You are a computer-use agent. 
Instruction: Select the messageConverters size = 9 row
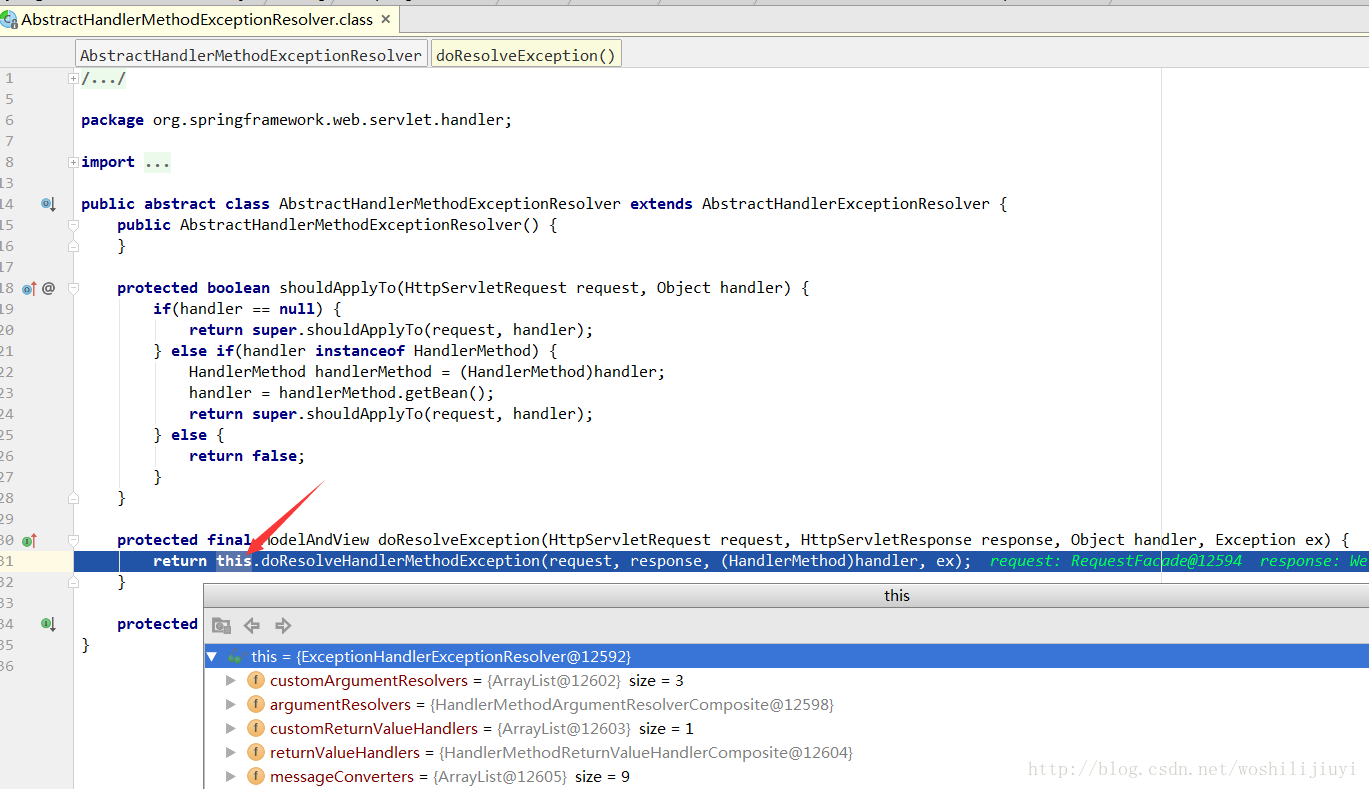click(x=786, y=777)
